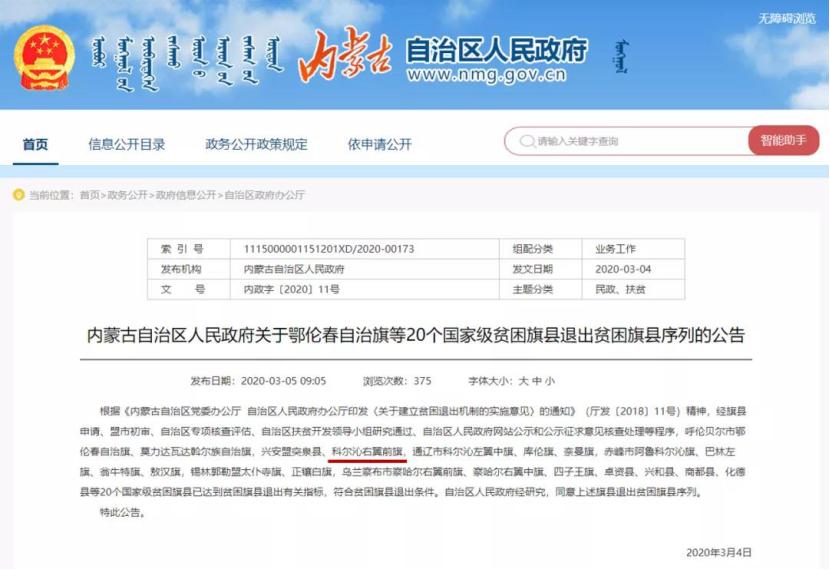The image size is (830, 570).
Task: Focus the keyword search input field
Action: tap(627, 141)
